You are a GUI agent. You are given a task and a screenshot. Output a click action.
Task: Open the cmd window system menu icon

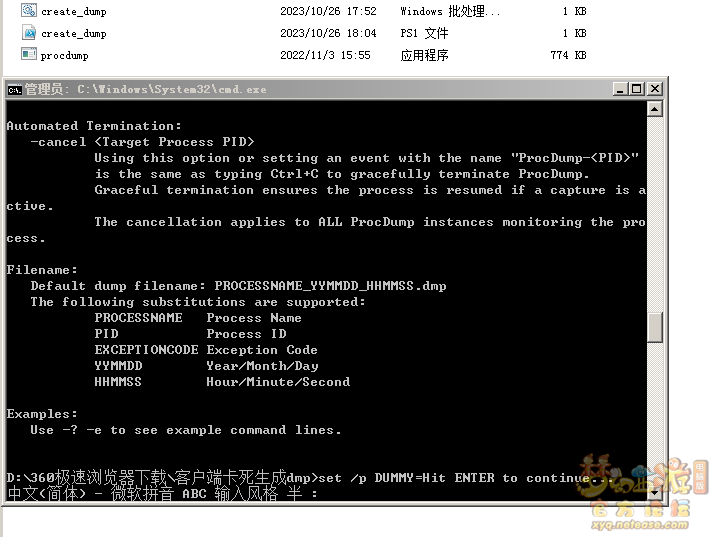(14, 89)
